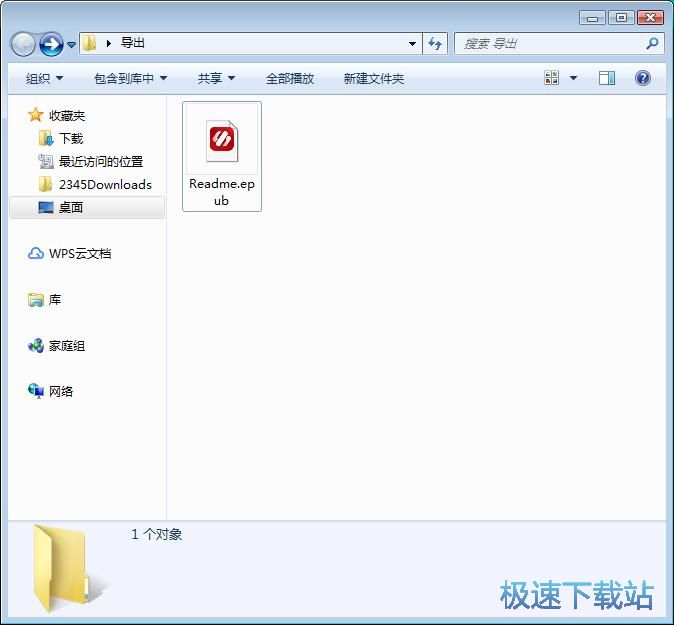This screenshot has height=625, width=674.
Task: Expand the breadcrumb arrow before 导出
Action: point(109,43)
